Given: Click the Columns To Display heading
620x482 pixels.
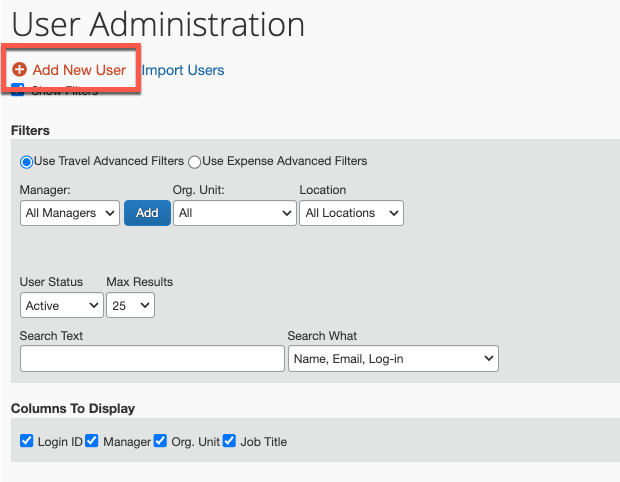Looking at the screenshot, I should (x=73, y=408).
